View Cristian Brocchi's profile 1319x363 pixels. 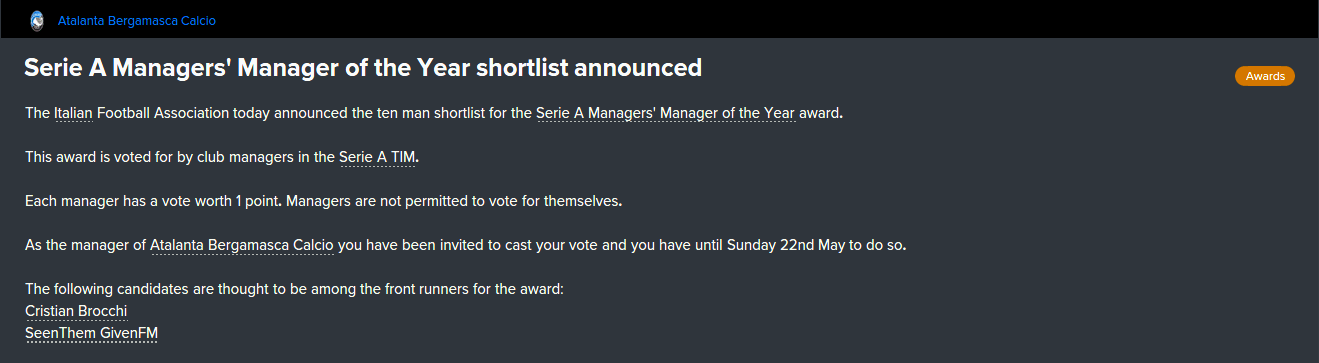coord(76,311)
